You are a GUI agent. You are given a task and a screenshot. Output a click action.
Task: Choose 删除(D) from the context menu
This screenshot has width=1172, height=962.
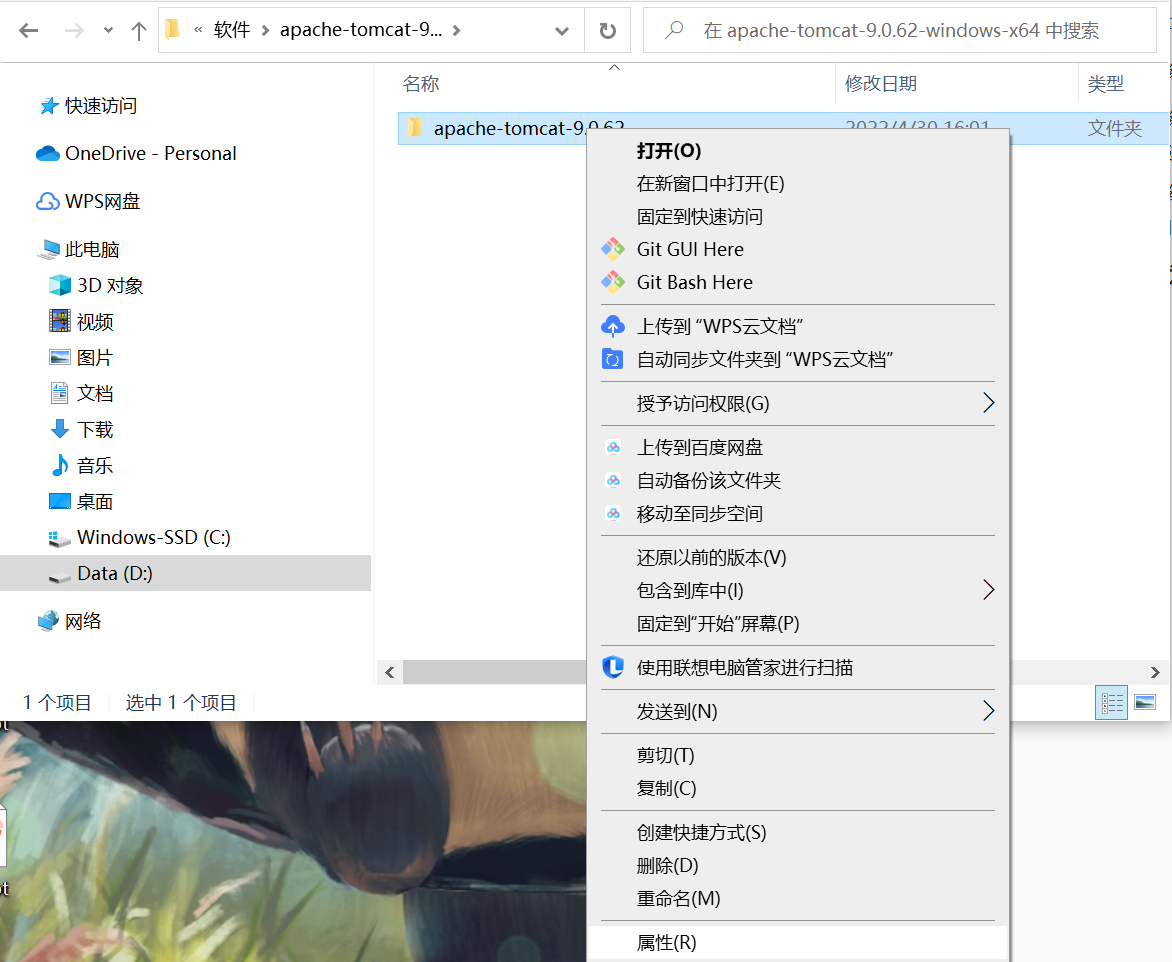(x=798, y=866)
